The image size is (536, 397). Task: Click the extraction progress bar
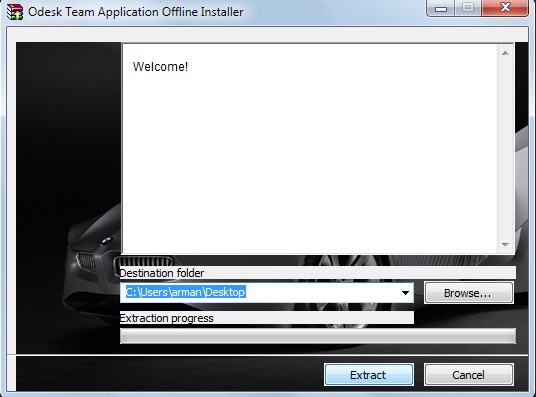point(318,336)
